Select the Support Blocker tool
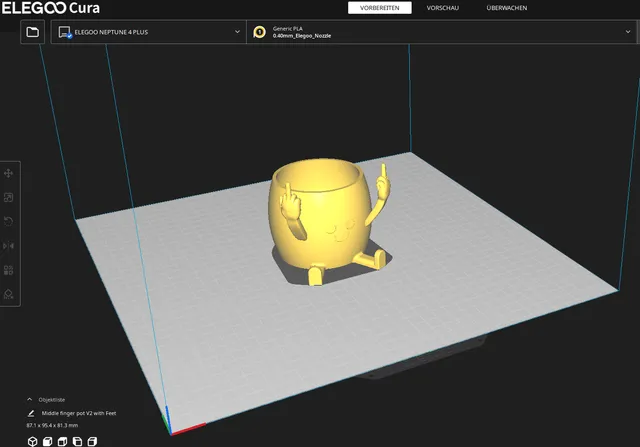The width and height of the screenshot is (640, 447). click(8, 294)
